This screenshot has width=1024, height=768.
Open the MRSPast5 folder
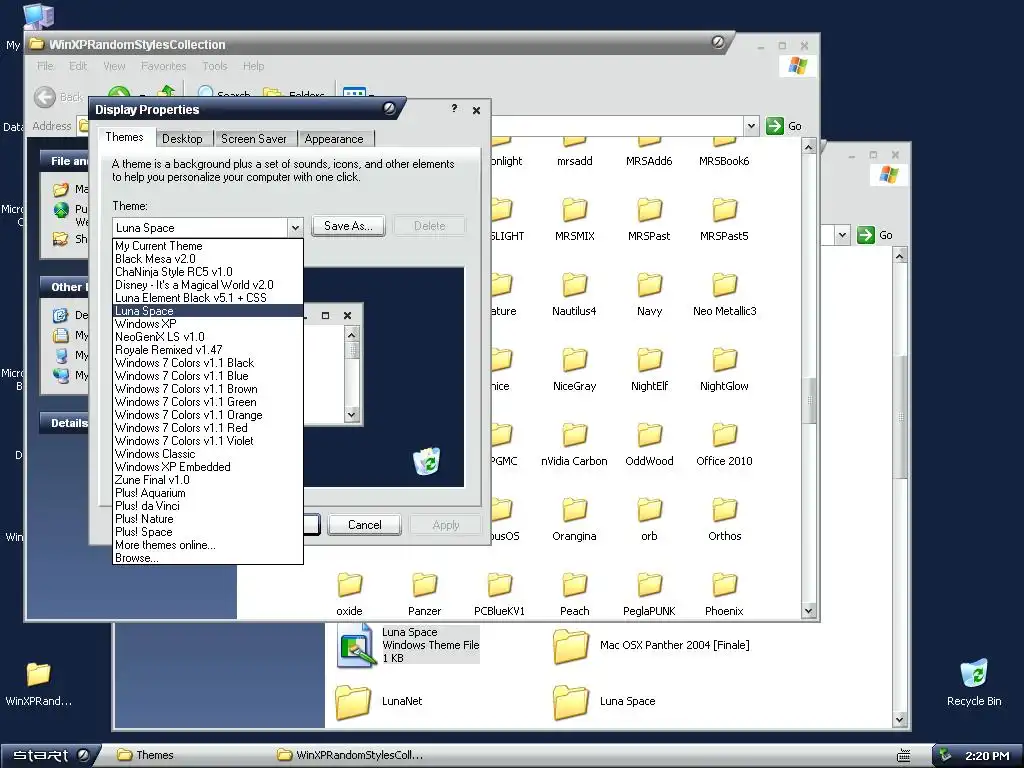[x=724, y=210]
